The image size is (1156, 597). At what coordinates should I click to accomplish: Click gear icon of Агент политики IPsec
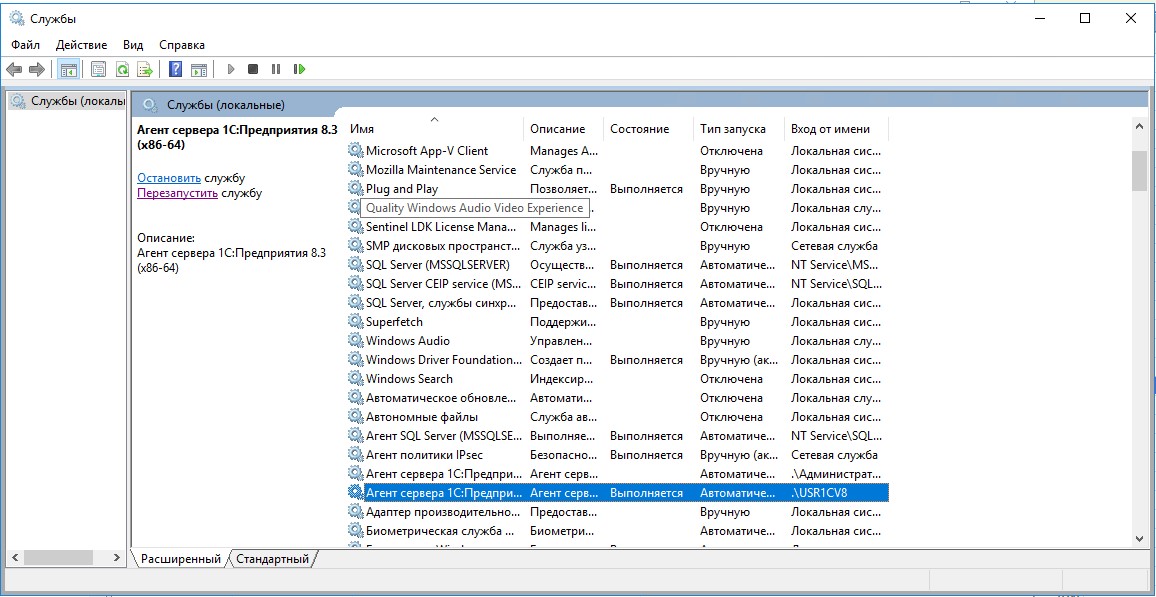[x=356, y=455]
